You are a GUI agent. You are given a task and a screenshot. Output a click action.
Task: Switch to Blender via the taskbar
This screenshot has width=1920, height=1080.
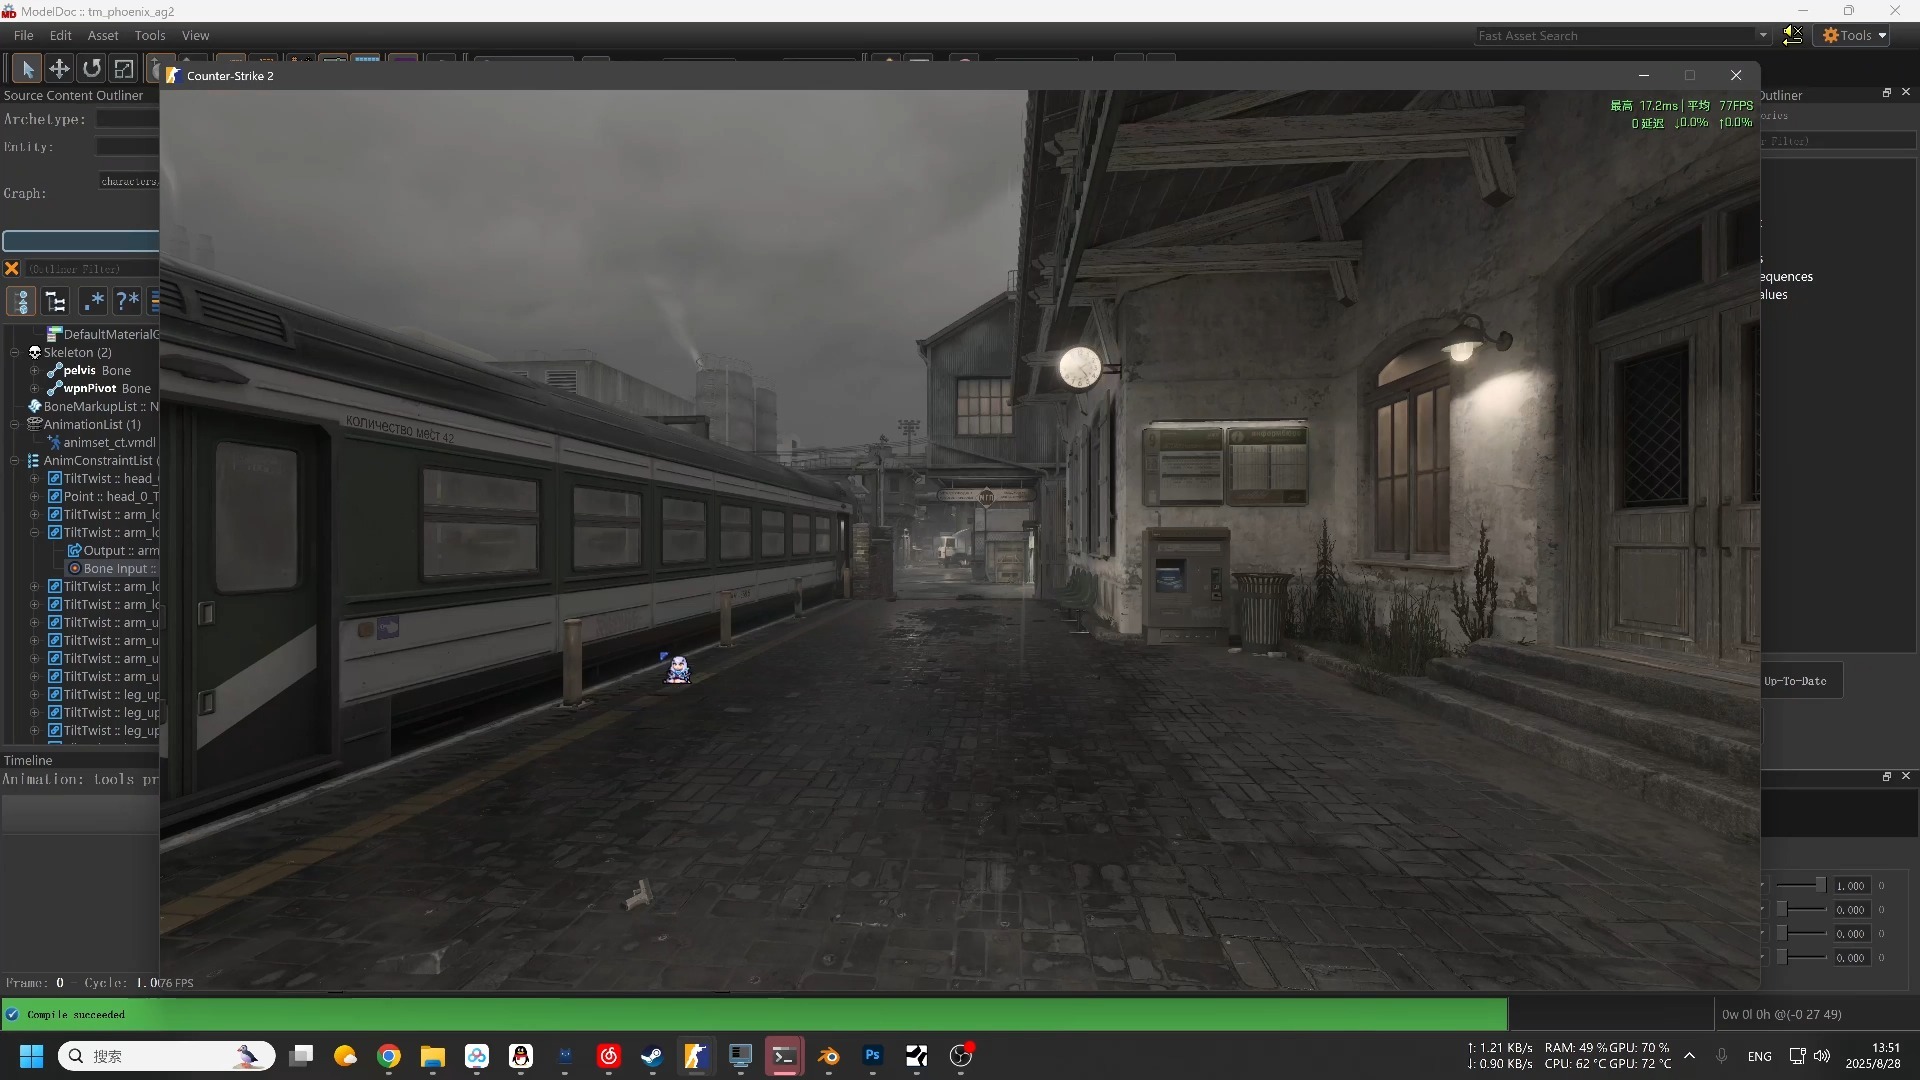click(x=829, y=1056)
